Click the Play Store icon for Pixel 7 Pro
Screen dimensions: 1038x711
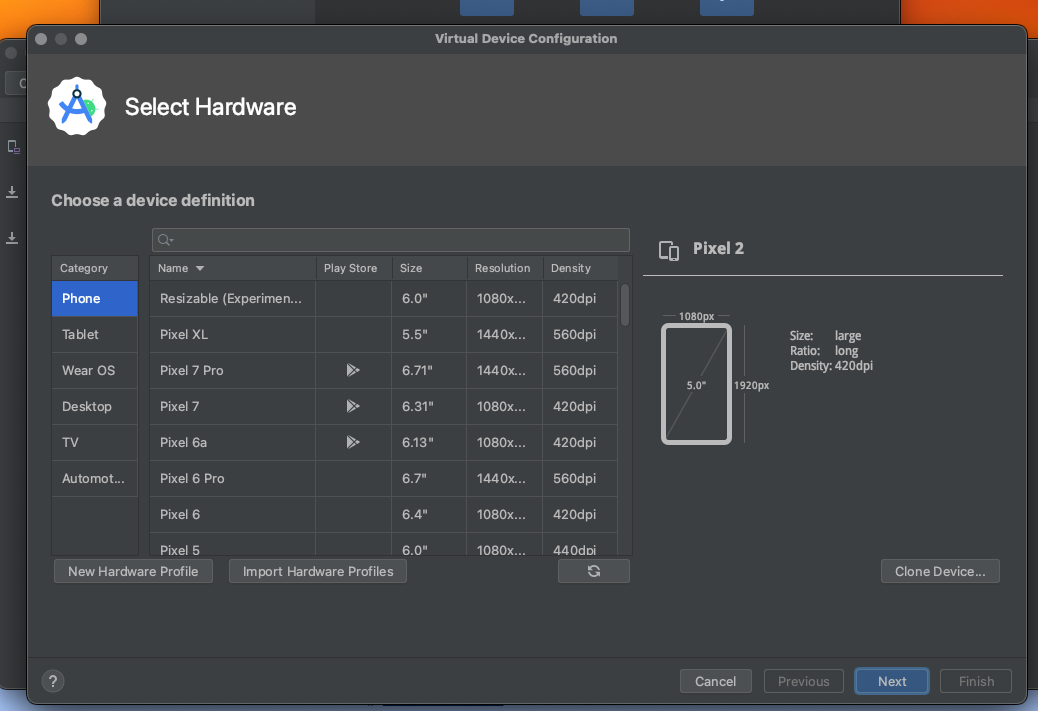click(x=353, y=370)
